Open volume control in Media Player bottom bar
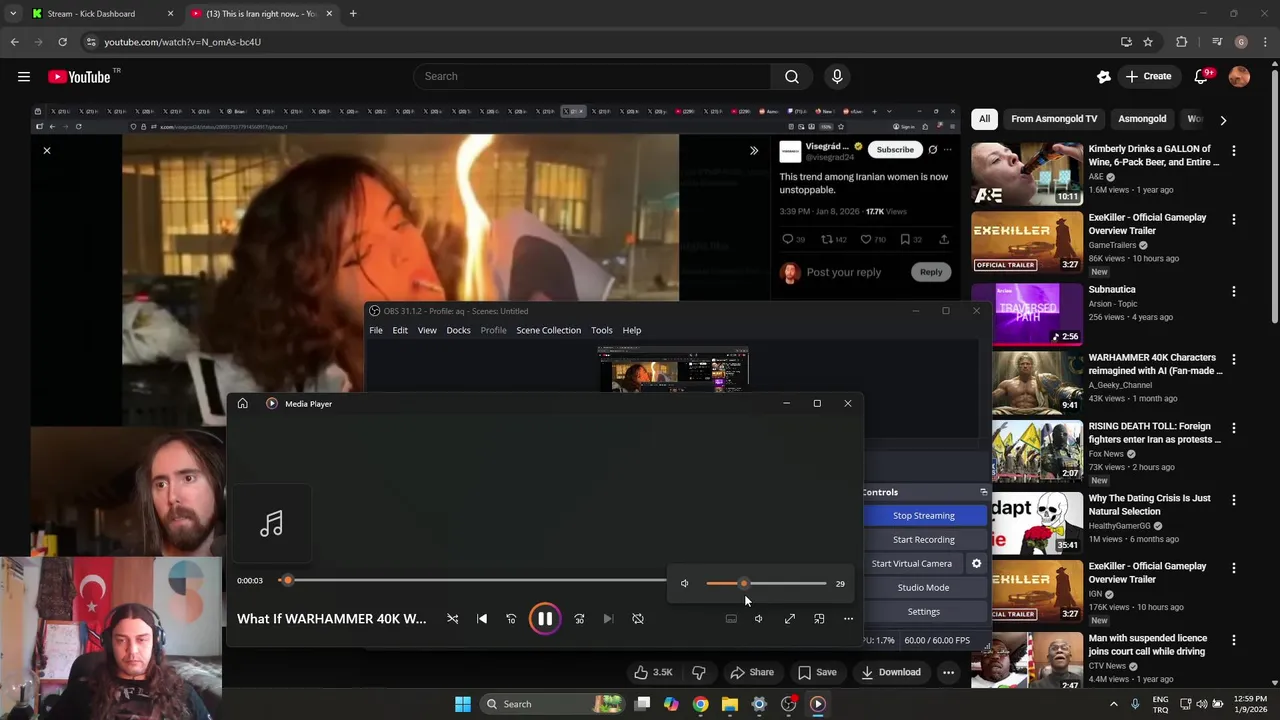The width and height of the screenshot is (1280, 720). point(759,619)
